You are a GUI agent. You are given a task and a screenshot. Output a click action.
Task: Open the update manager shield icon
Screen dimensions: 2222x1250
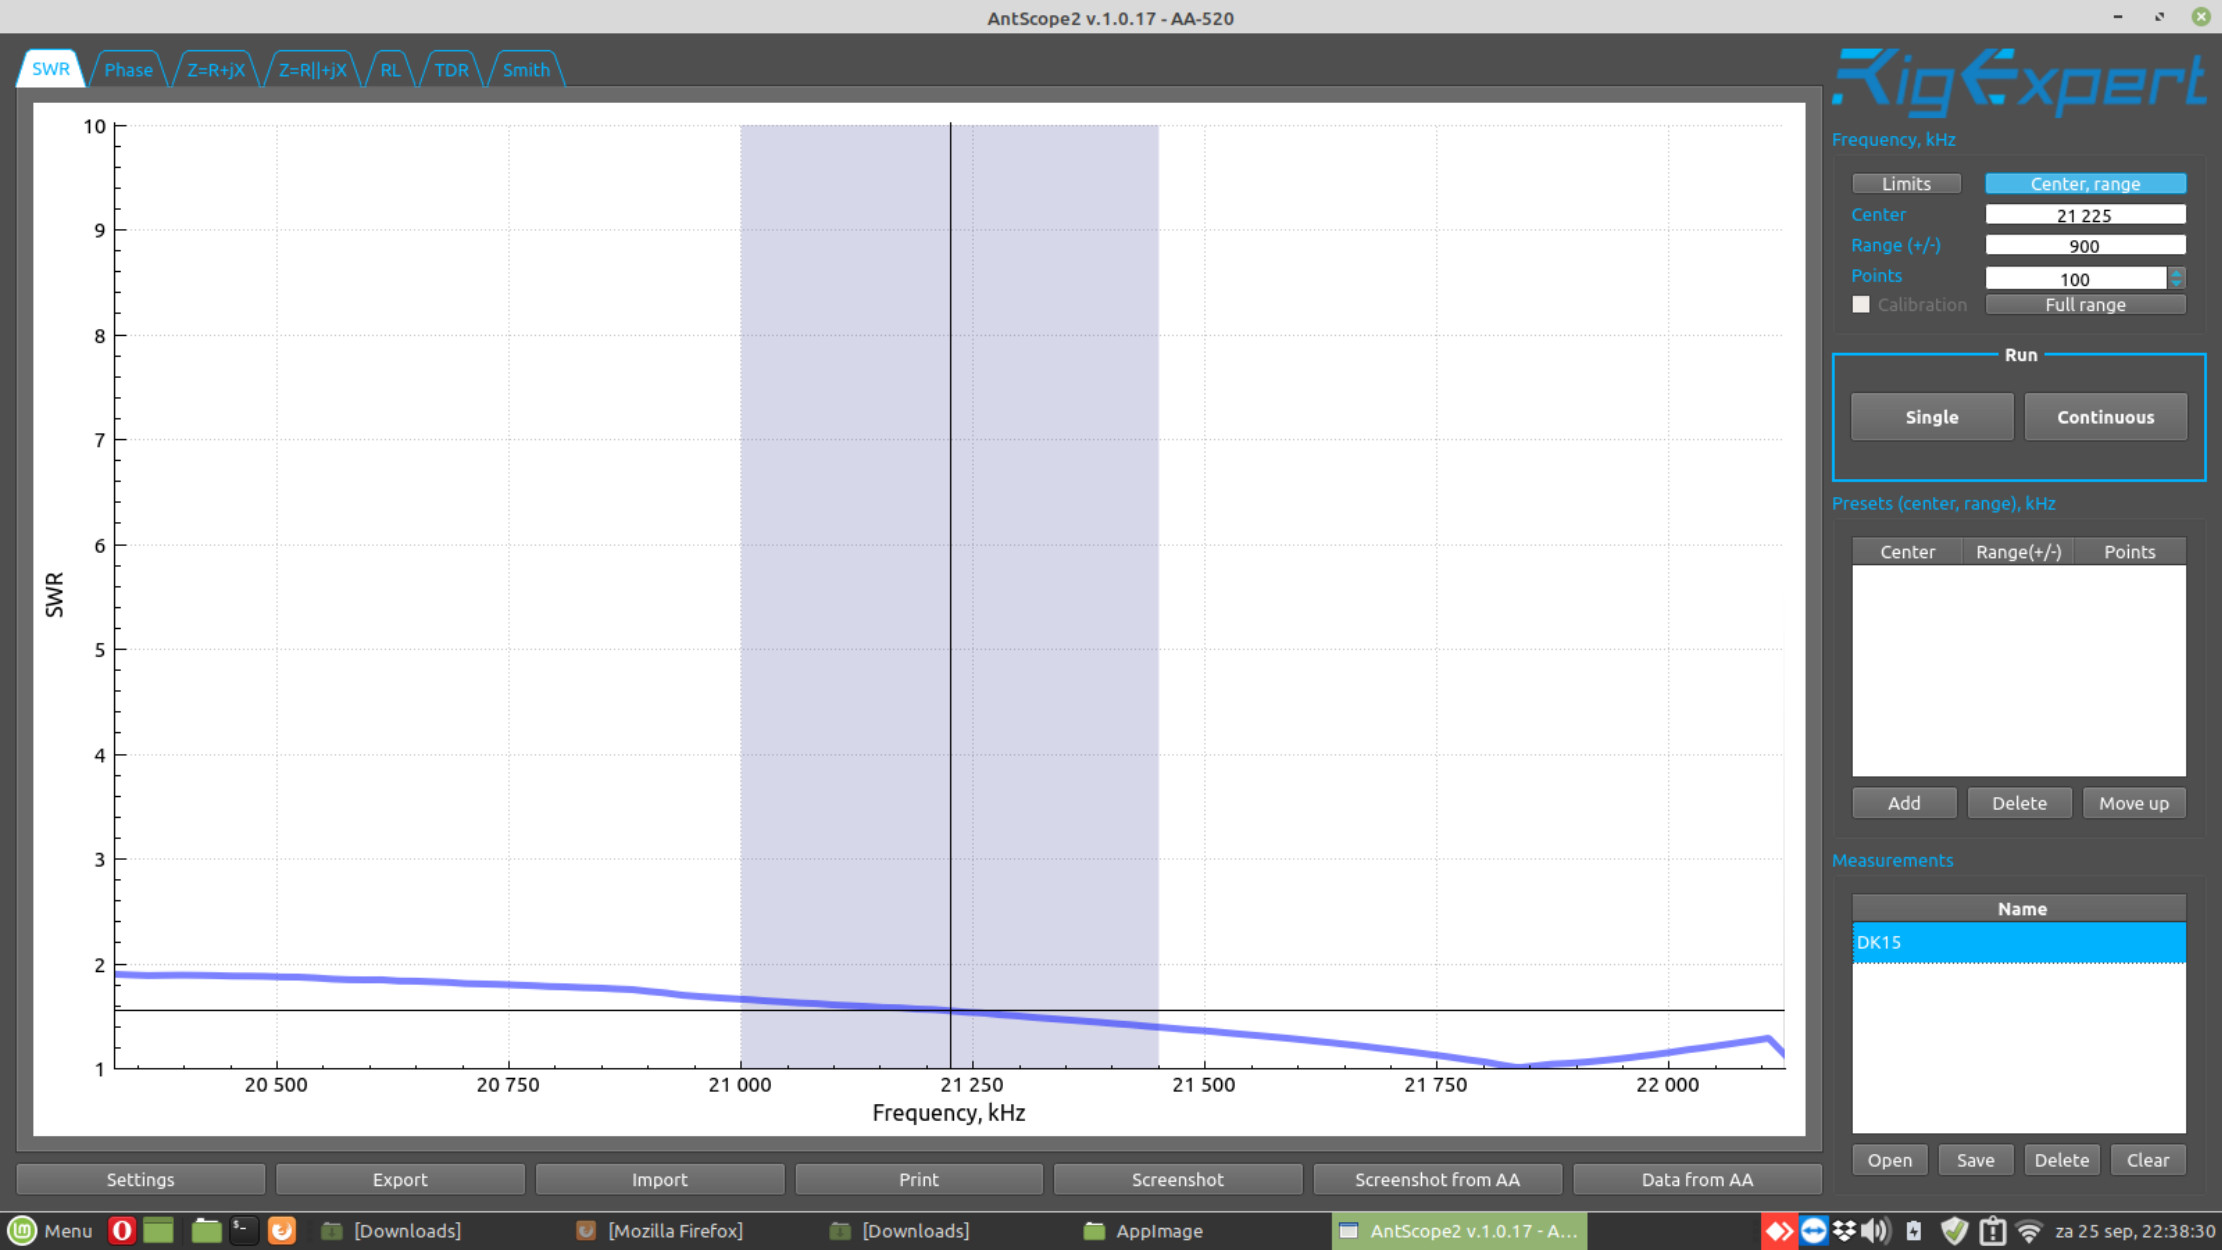[x=1953, y=1230]
